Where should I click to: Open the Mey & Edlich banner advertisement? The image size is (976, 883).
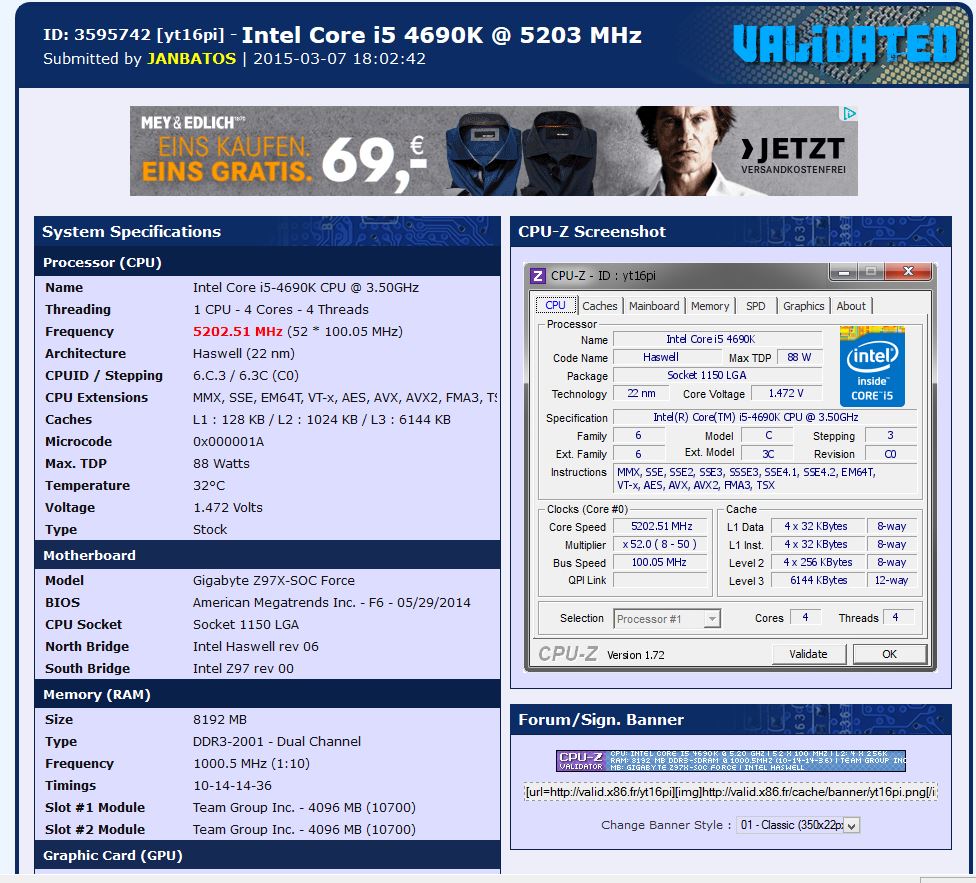click(x=494, y=151)
